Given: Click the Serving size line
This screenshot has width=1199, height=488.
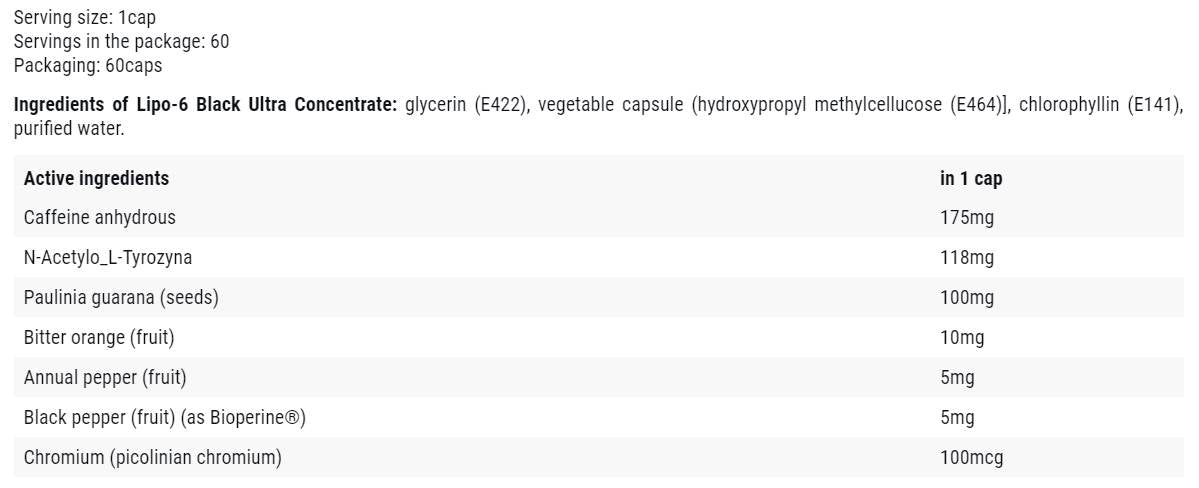Looking at the screenshot, I should click(x=85, y=18).
